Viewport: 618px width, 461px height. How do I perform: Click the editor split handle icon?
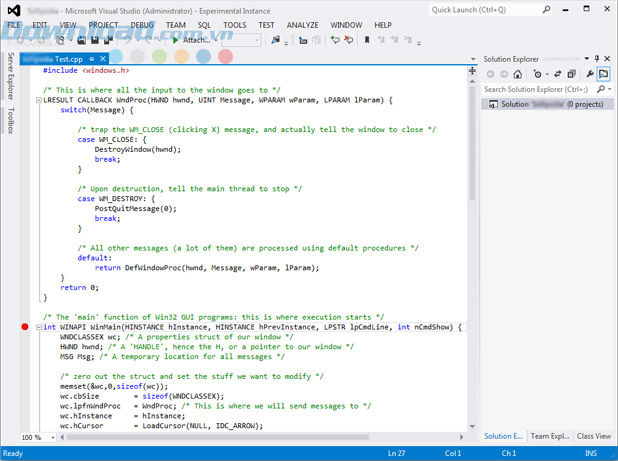472,71
